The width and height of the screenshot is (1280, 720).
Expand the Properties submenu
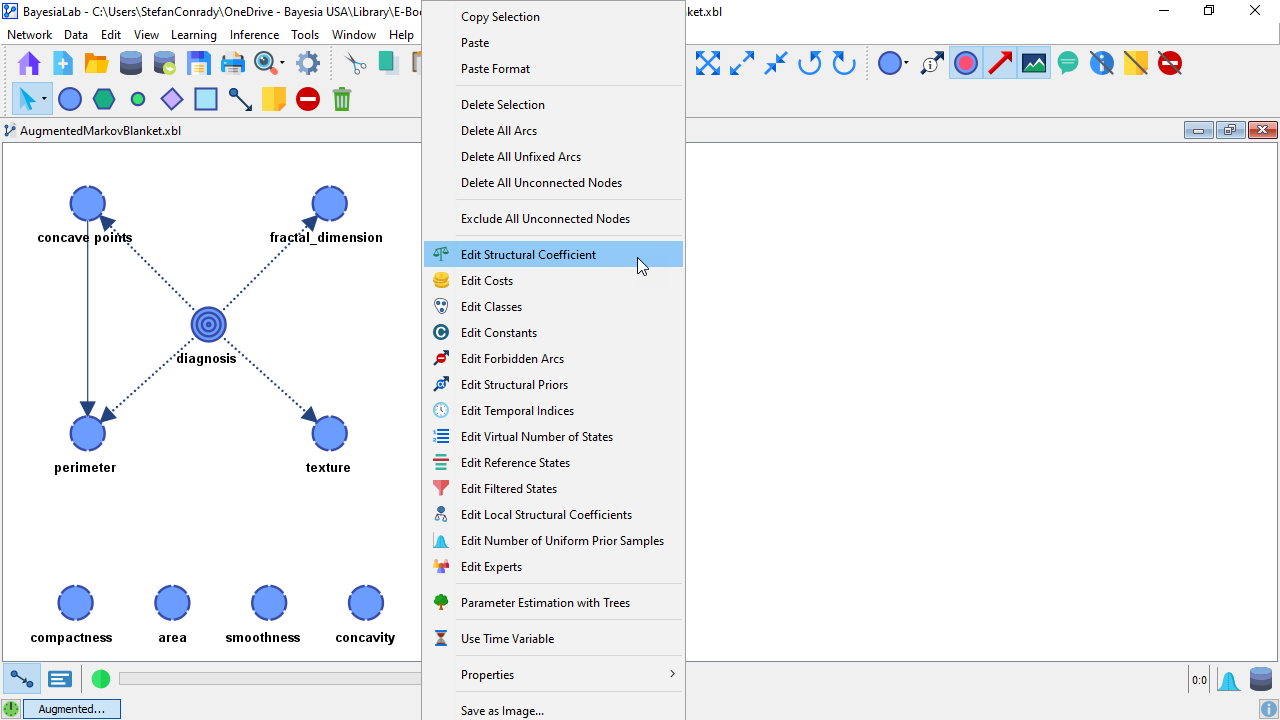point(554,675)
